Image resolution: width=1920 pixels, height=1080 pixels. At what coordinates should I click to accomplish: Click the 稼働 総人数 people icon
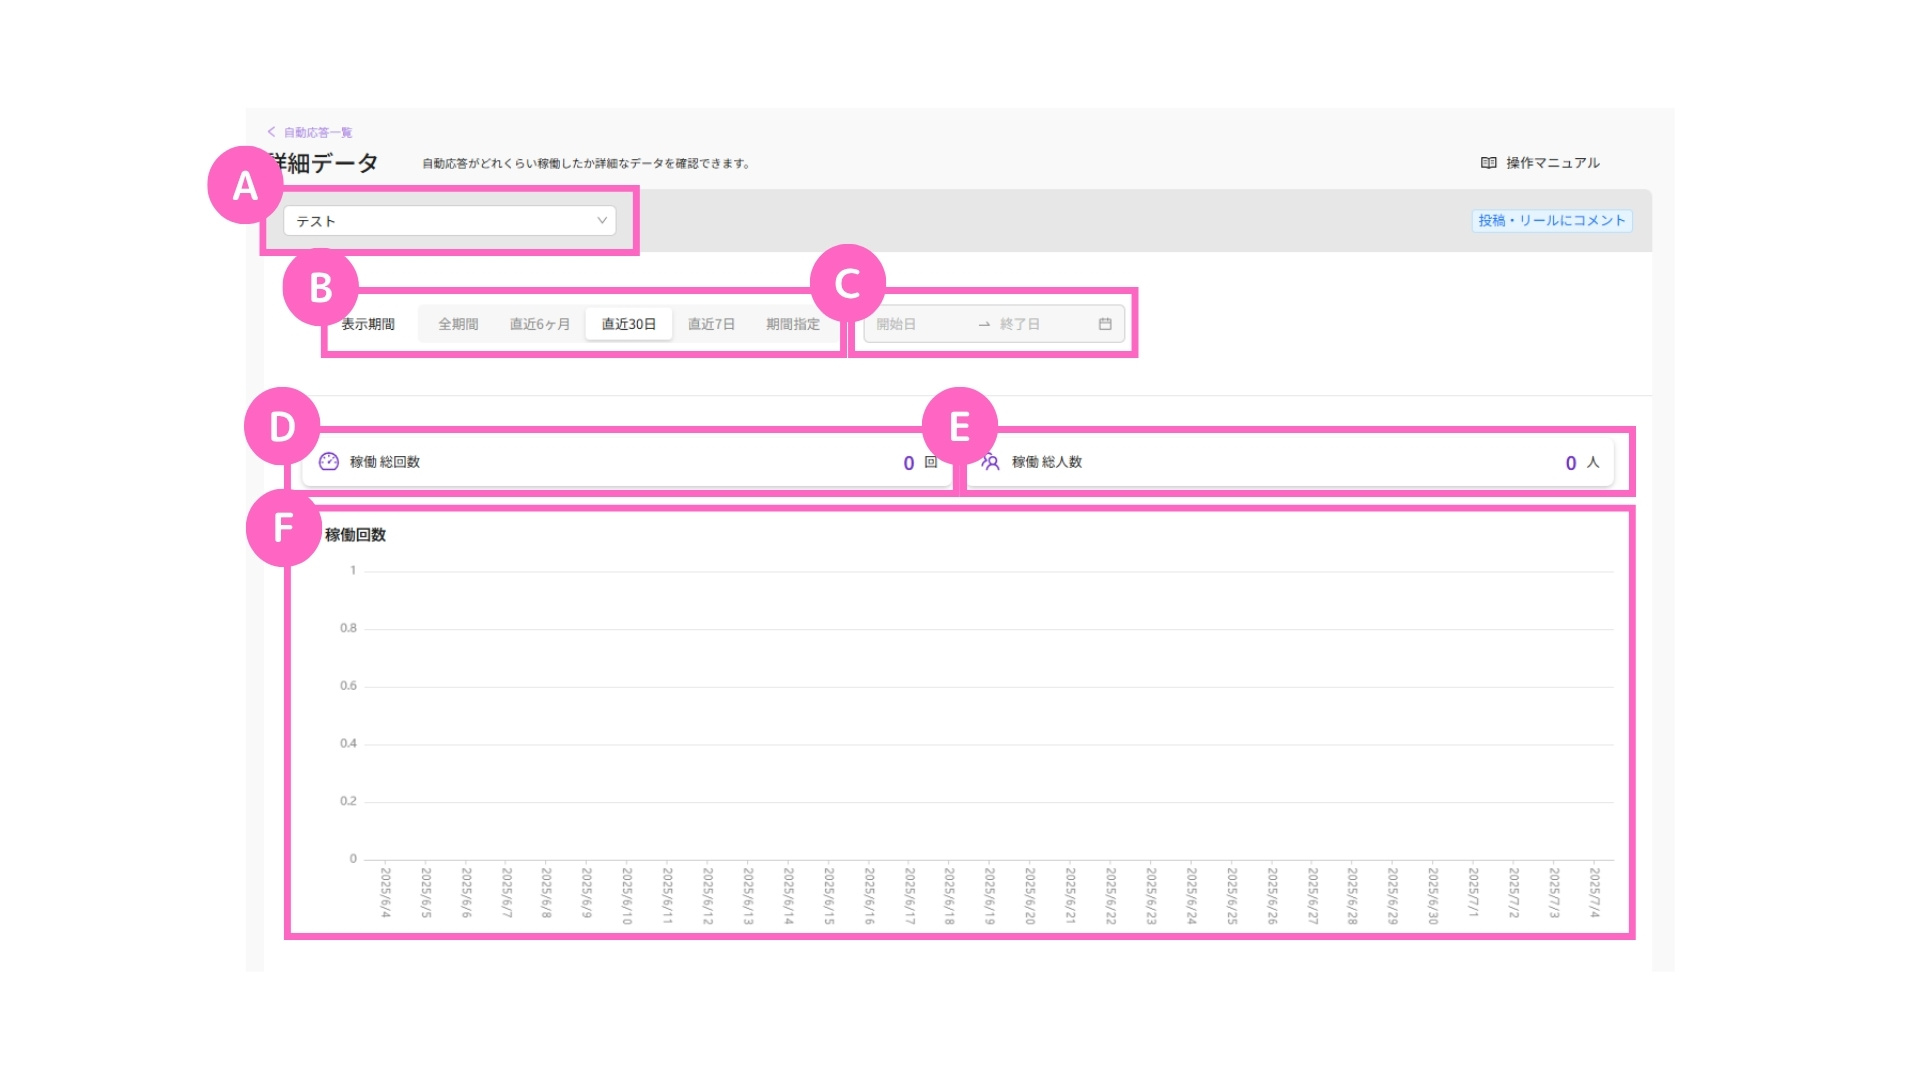991,462
